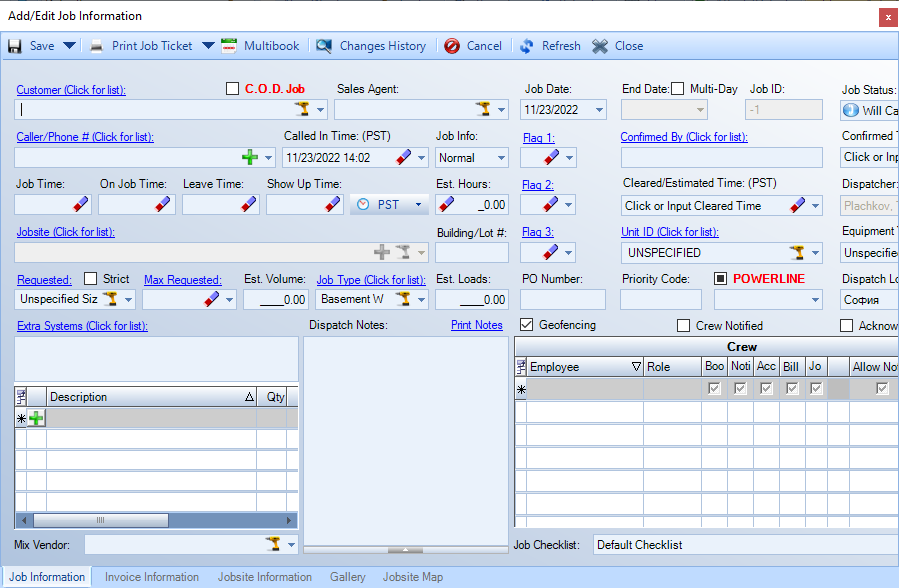Click the Dispatch Notes text area
Viewport: 899px width, 588px height.
click(405, 440)
